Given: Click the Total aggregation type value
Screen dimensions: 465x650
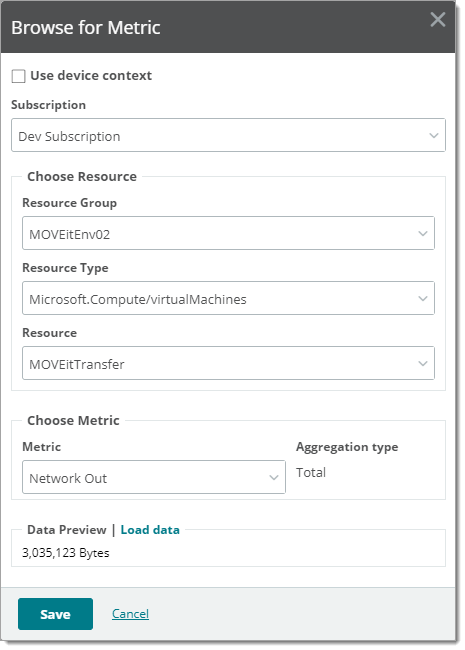Looking at the screenshot, I should pyautogui.click(x=311, y=473).
